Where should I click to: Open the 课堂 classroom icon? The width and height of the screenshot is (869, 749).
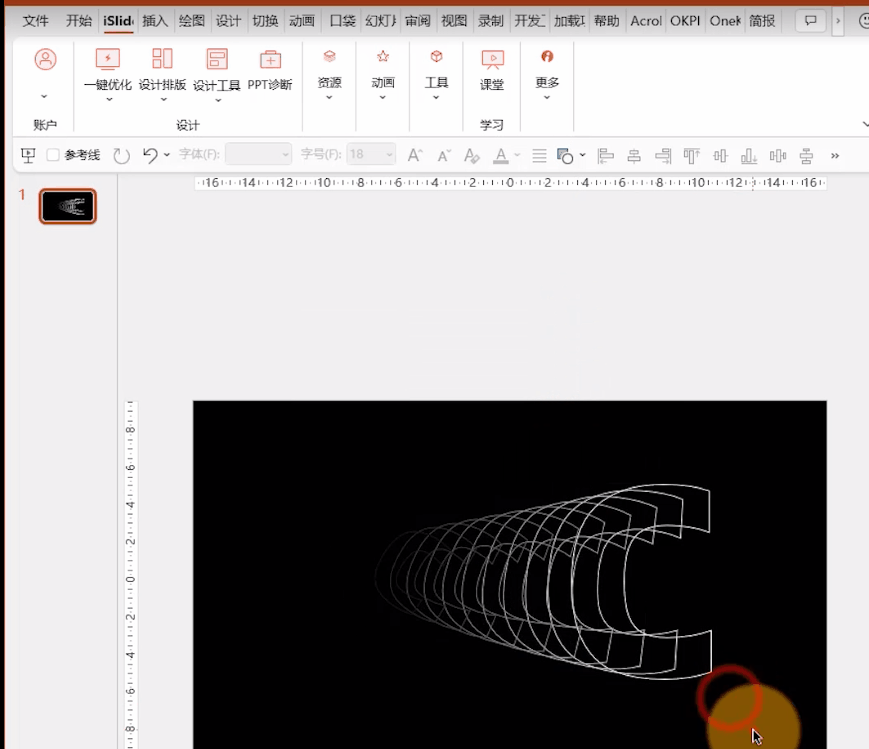tap(492, 59)
